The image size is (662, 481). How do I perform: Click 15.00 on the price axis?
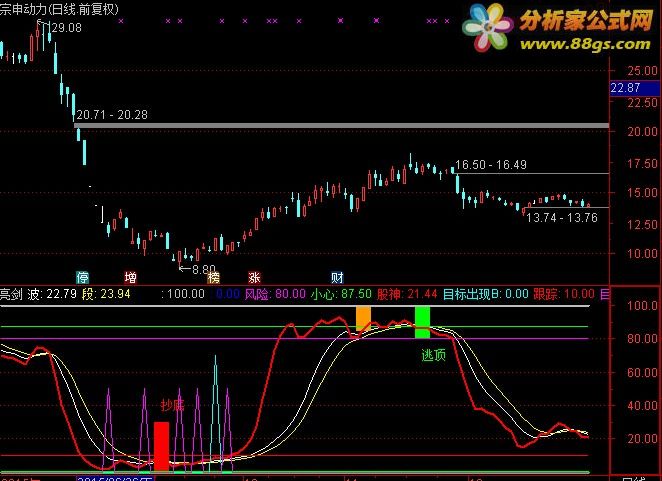click(642, 193)
